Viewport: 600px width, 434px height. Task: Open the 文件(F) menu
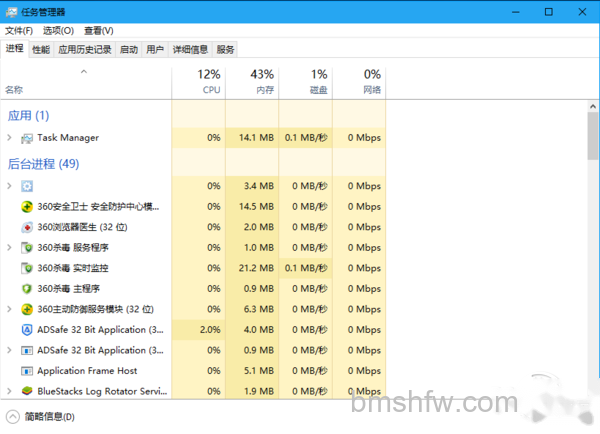19,31
